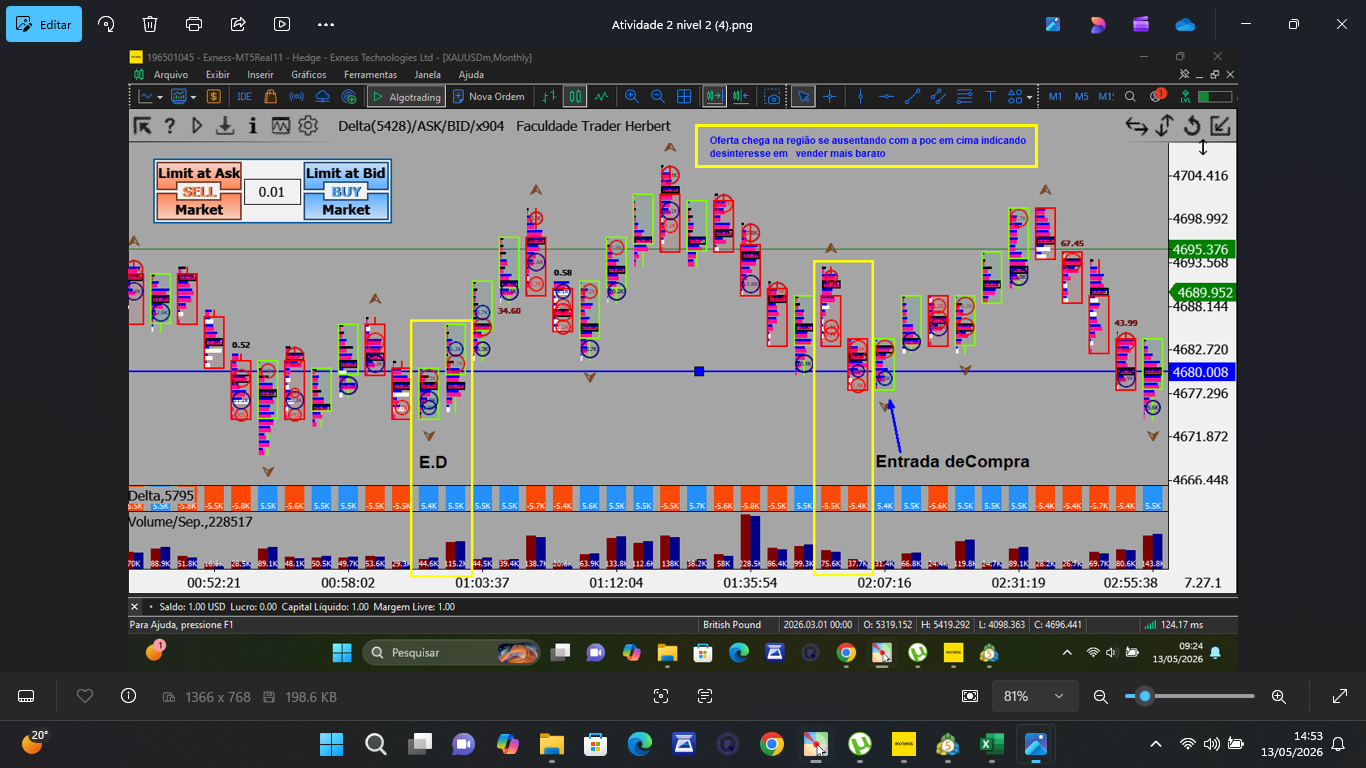Image resolution: width=1366 pixels, height=768 pixels.
Task: Scan image for text with OCR icon
Action: coord(705,696)
